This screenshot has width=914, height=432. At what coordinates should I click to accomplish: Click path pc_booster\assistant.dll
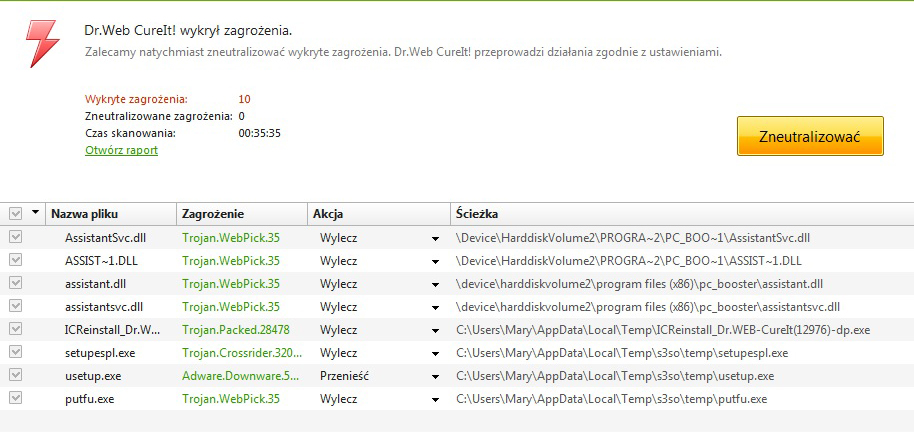pos(639,284)
